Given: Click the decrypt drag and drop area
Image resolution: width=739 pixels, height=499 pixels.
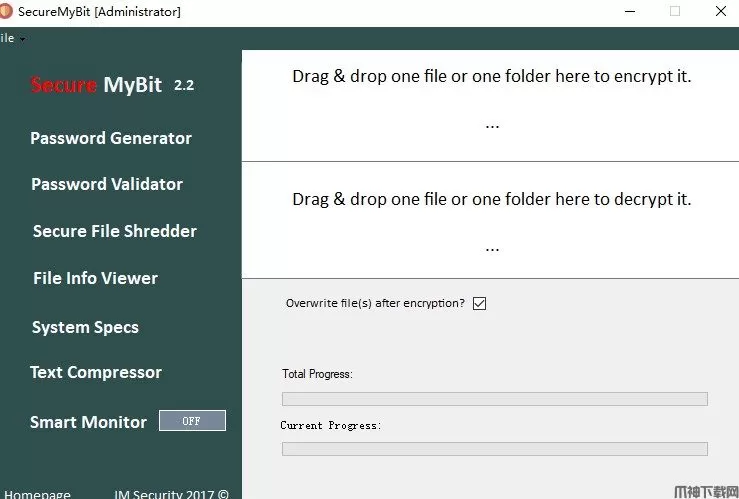Looking at the screenshot, I should [491, 220].
